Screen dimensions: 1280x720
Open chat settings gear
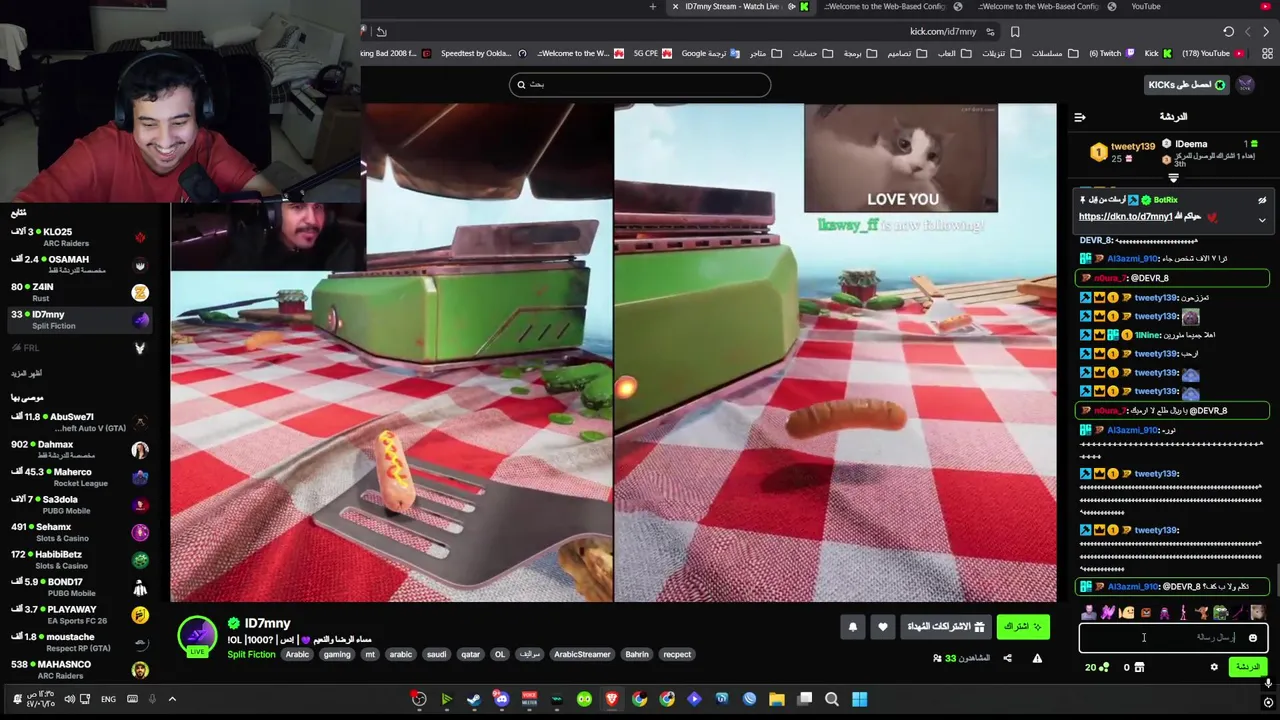pos(1214,667)
